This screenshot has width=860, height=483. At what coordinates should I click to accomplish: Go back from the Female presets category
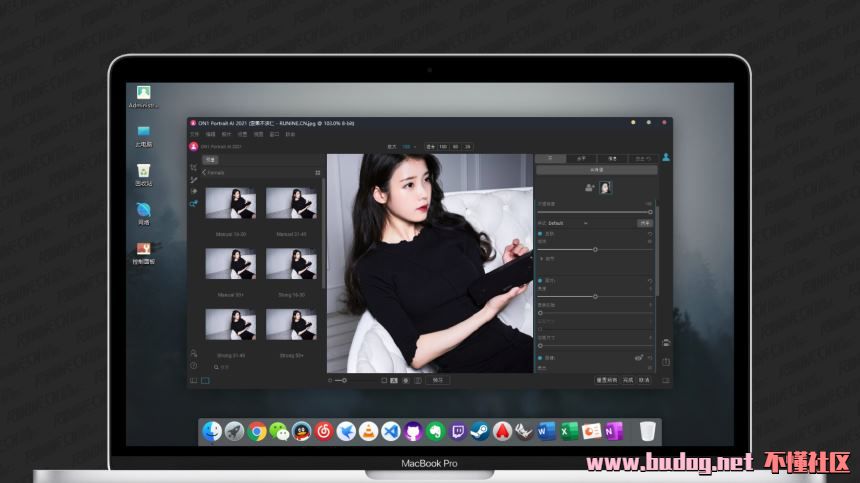(x=203, y=172)
